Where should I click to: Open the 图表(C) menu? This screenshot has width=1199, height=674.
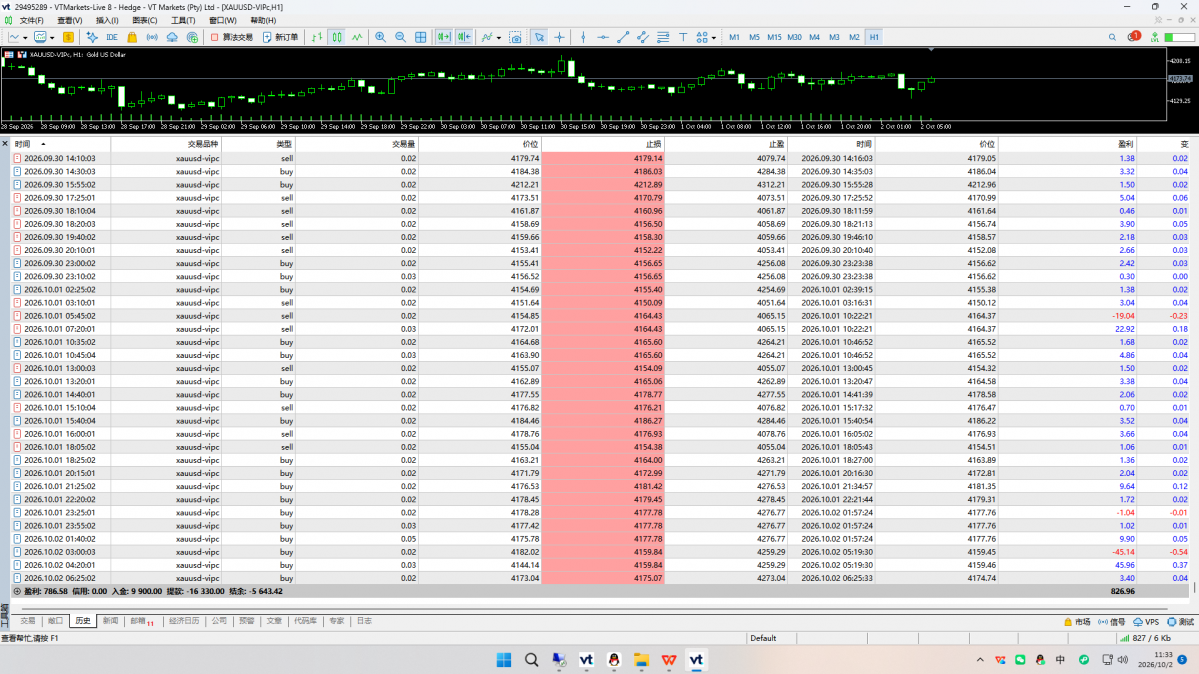pos(145,21)
